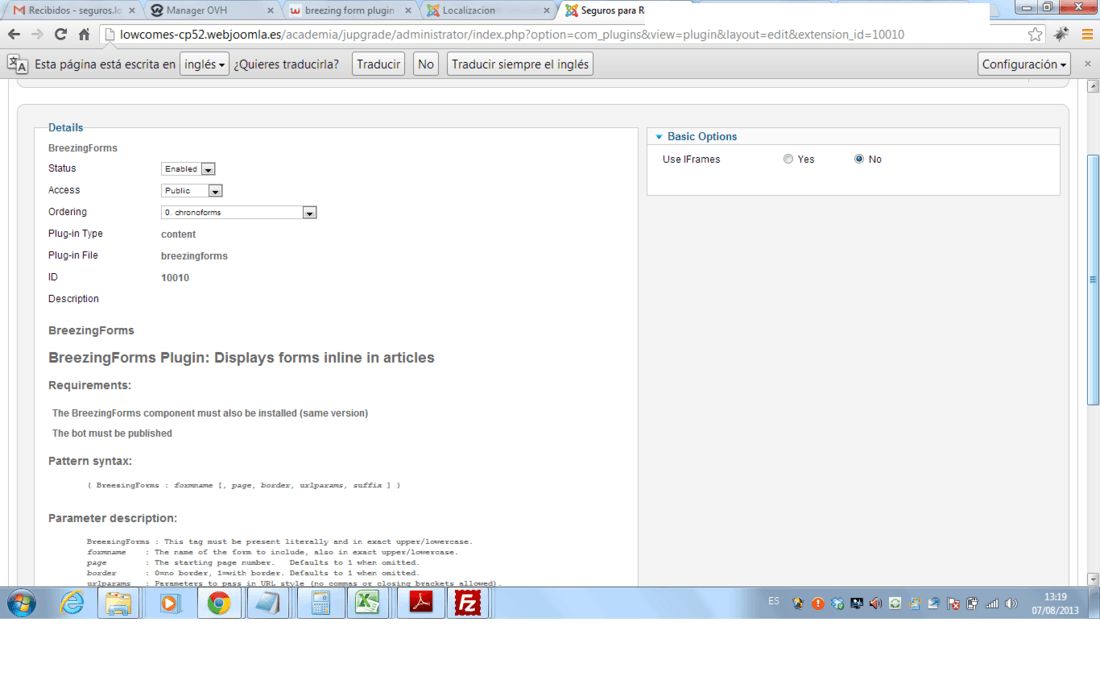This screenshot has width=1100, height=676.
Task: Click the Plug-in Type value content
Action: point(178,234)
